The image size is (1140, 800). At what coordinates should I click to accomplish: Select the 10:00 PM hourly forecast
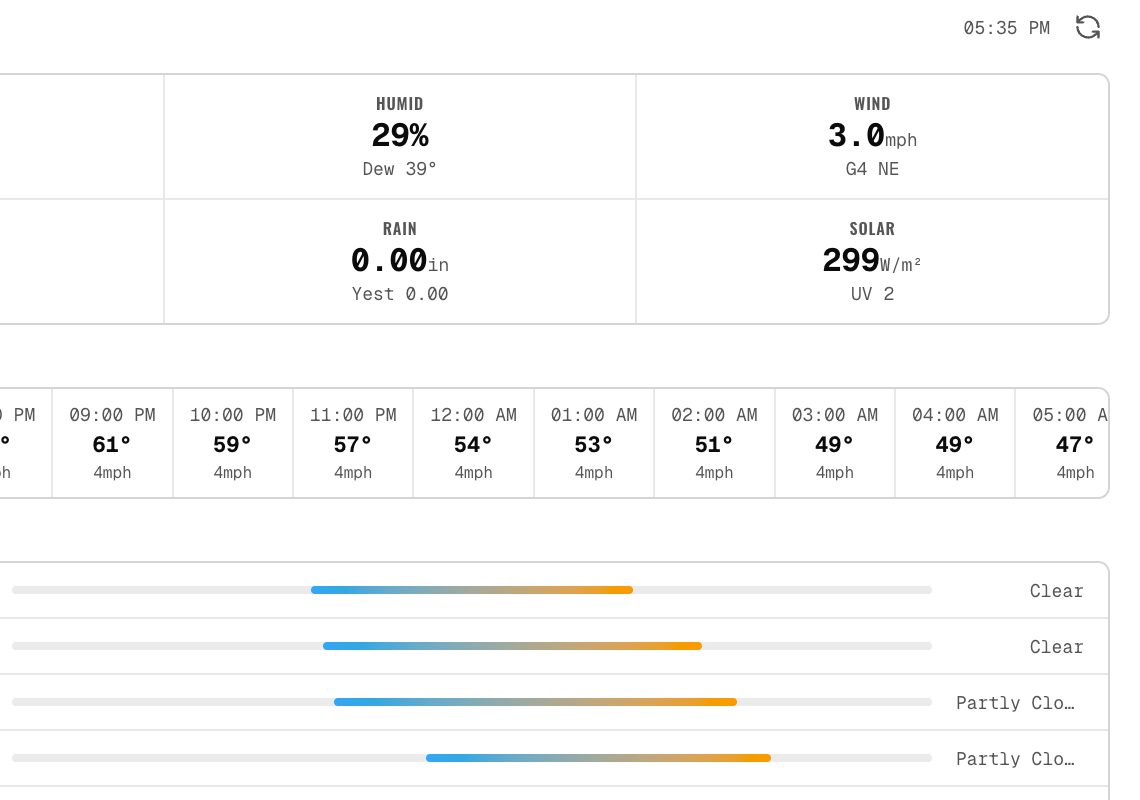(233, 443)
